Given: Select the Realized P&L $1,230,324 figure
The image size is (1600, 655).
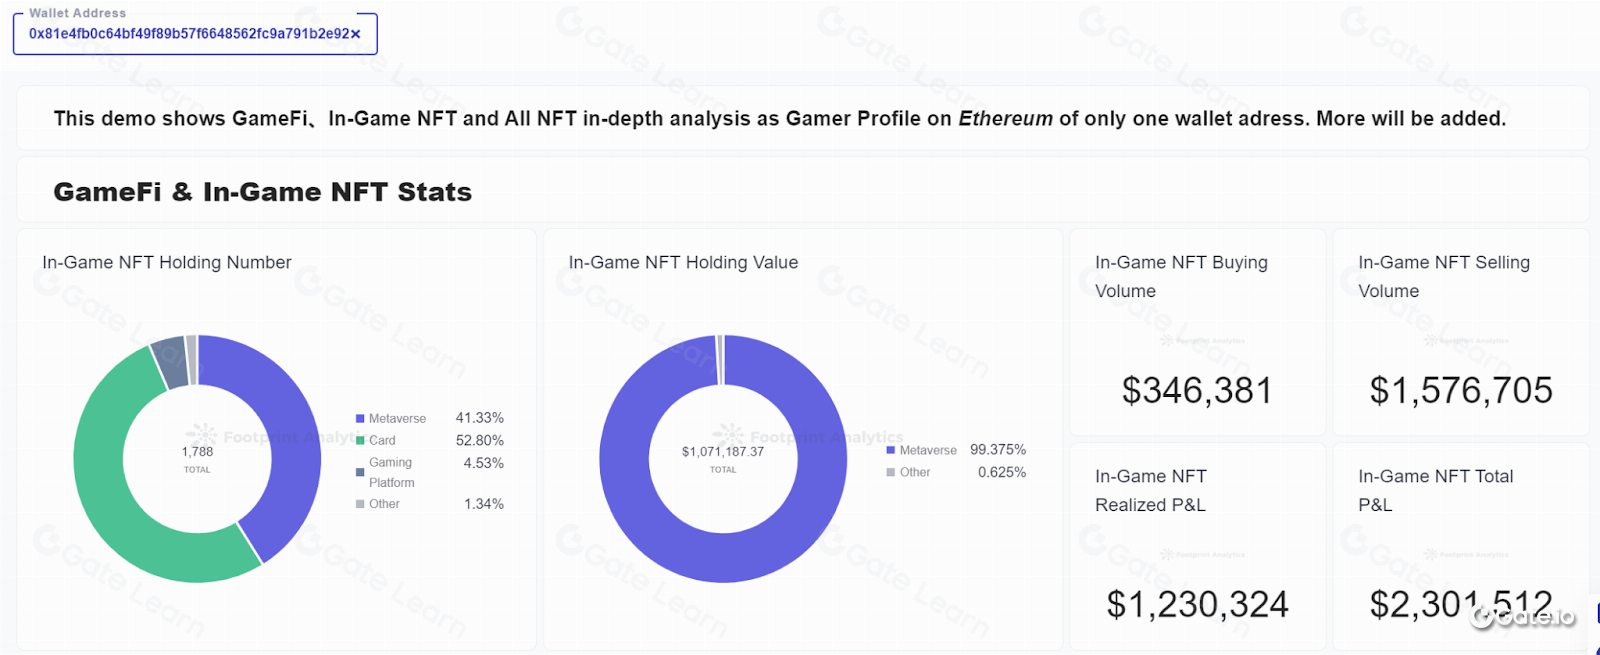Looking at the screenshot, I should (x=1197, y=604).
